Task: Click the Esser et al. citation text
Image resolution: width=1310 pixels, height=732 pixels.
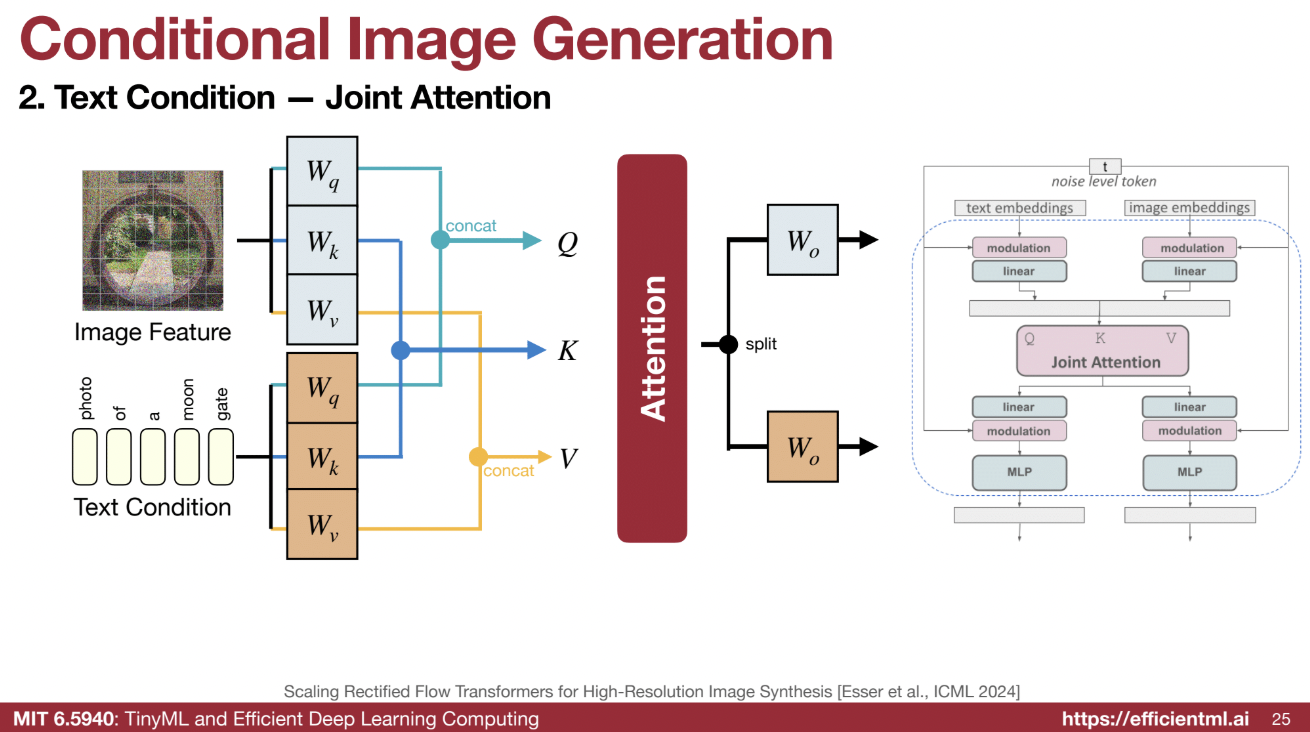Action: pos(651,691)
